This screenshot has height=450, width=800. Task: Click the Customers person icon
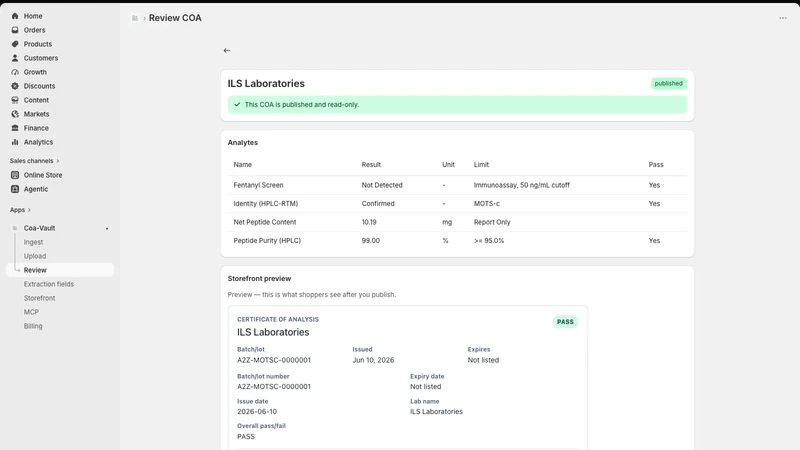[x=15, y=58]
